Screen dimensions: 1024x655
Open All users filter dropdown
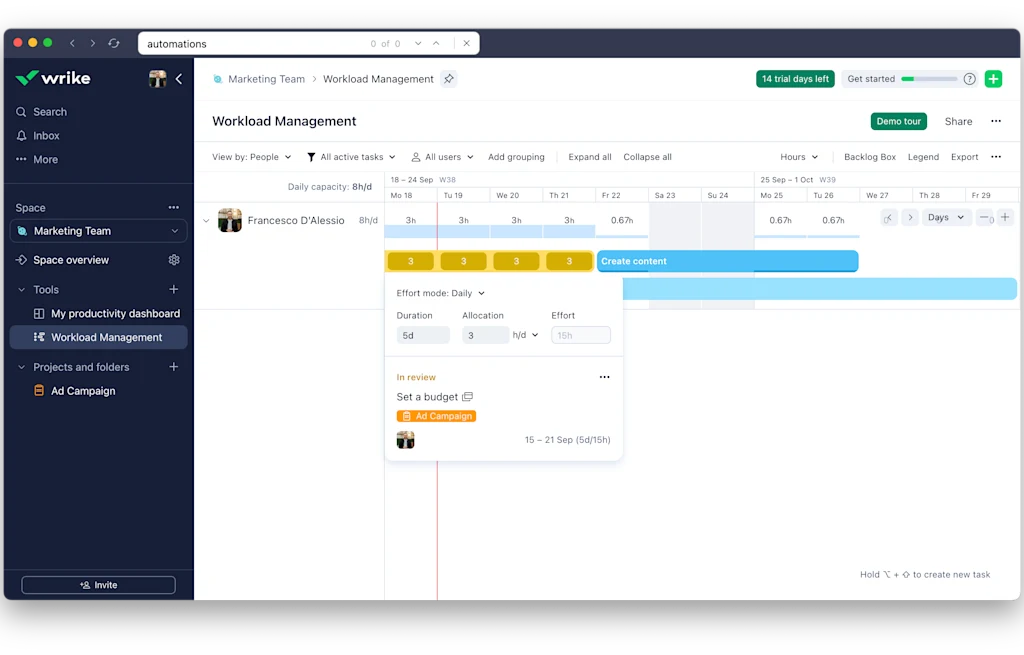point(442,157)
